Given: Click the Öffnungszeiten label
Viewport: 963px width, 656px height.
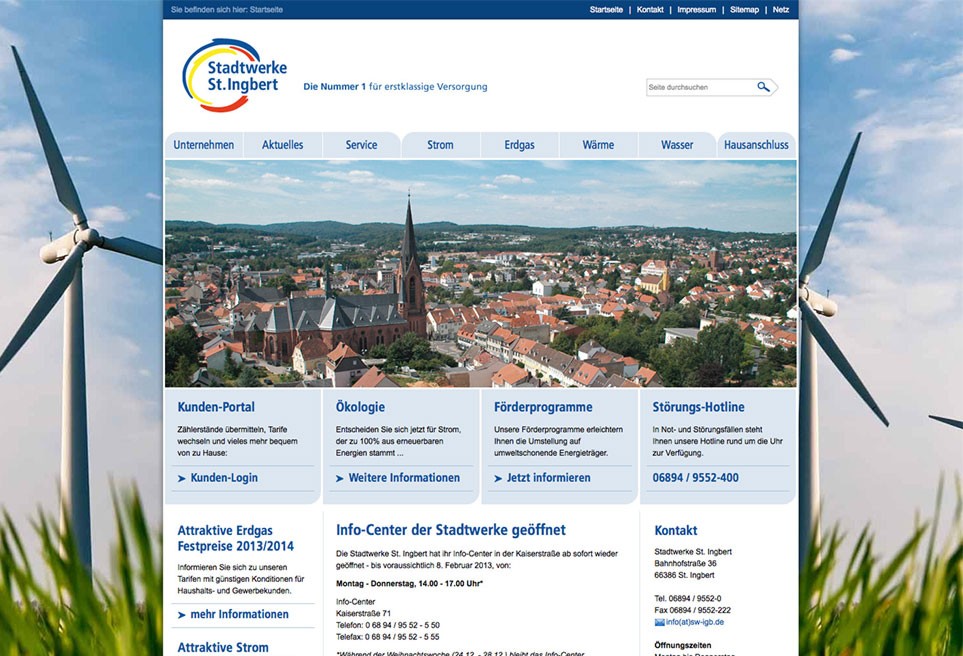Looking at the screenshot, I should tap(683, 646).
